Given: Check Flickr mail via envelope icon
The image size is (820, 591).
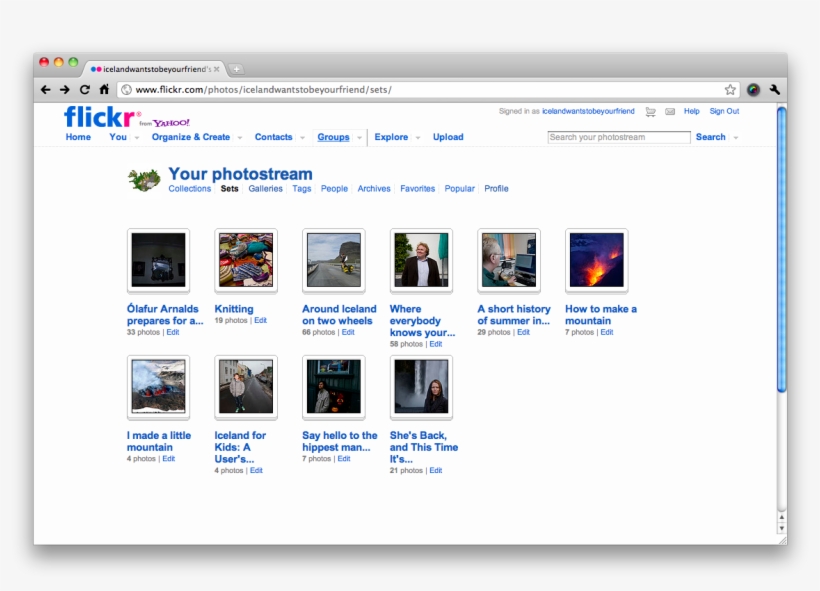Looking at the screenshot, I should tap(669, 111).
